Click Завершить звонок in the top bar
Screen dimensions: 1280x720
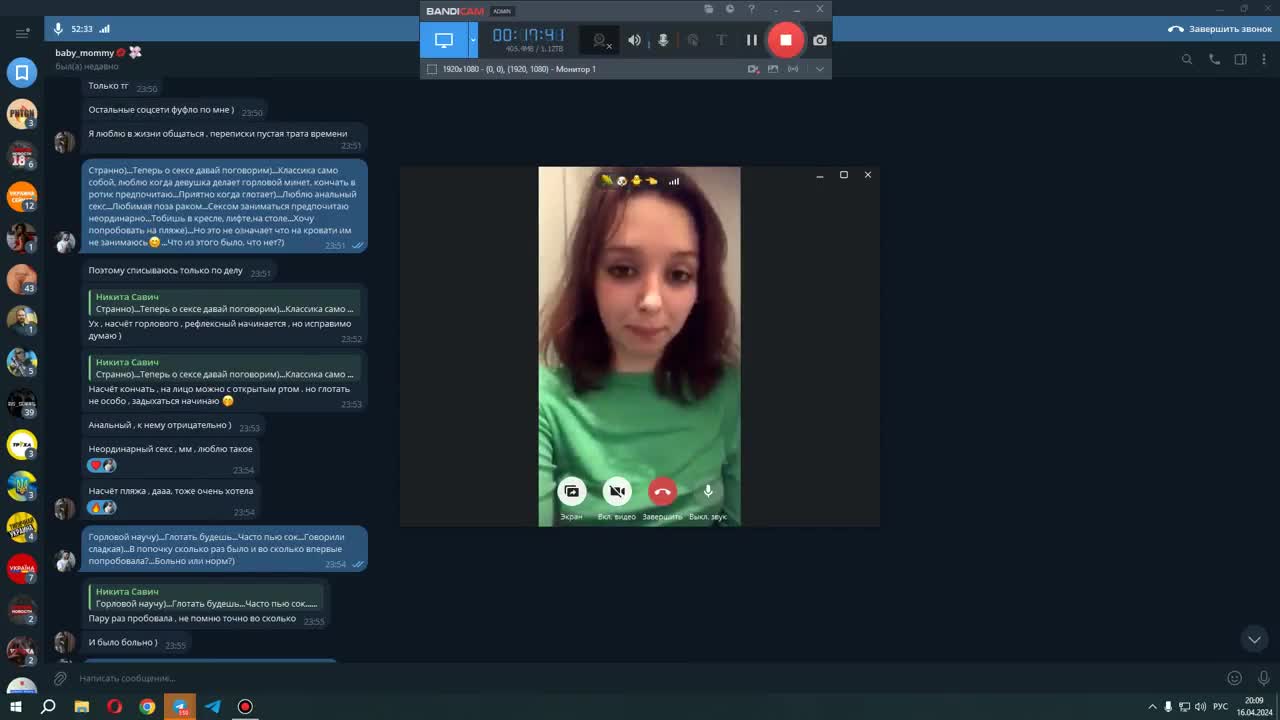coord(1220,29)
